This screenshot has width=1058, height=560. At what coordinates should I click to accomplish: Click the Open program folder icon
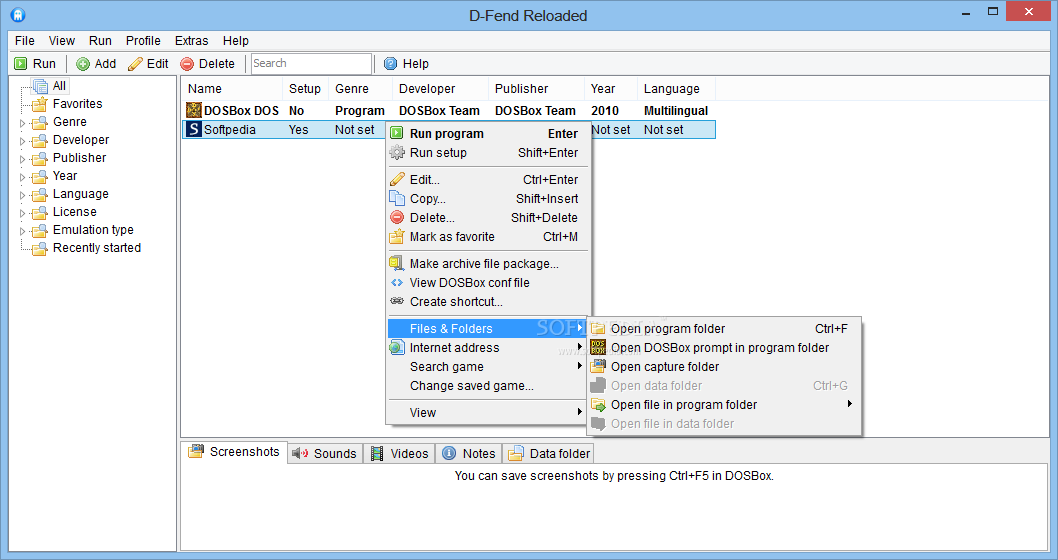click(x=598, y=329)
